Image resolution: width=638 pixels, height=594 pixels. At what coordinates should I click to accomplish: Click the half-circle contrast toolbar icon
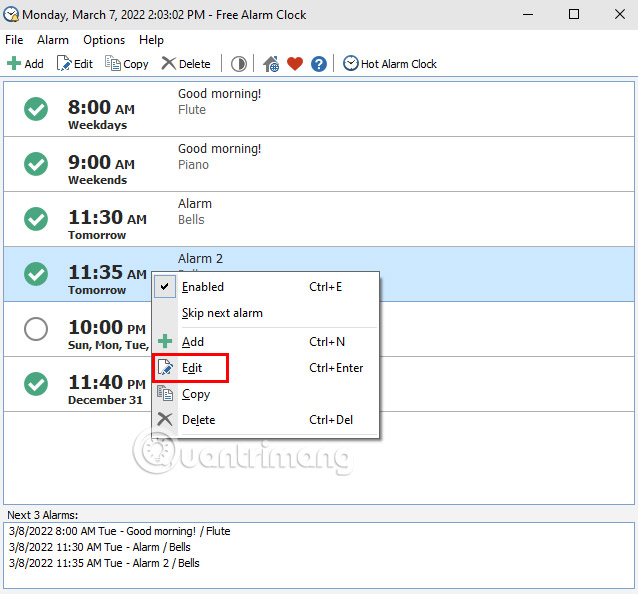tap(239, 64)
